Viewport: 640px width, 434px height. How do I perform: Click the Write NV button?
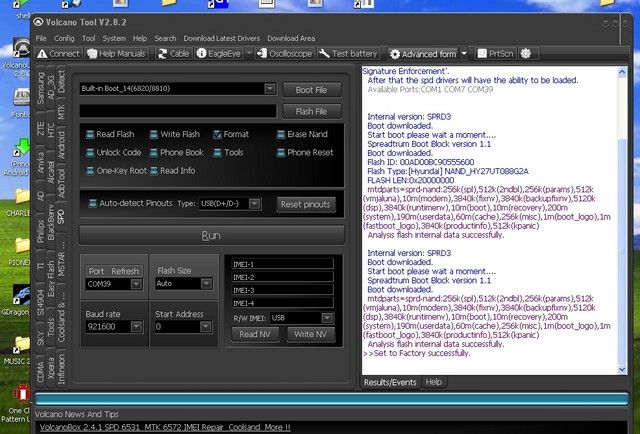(311, 334)
